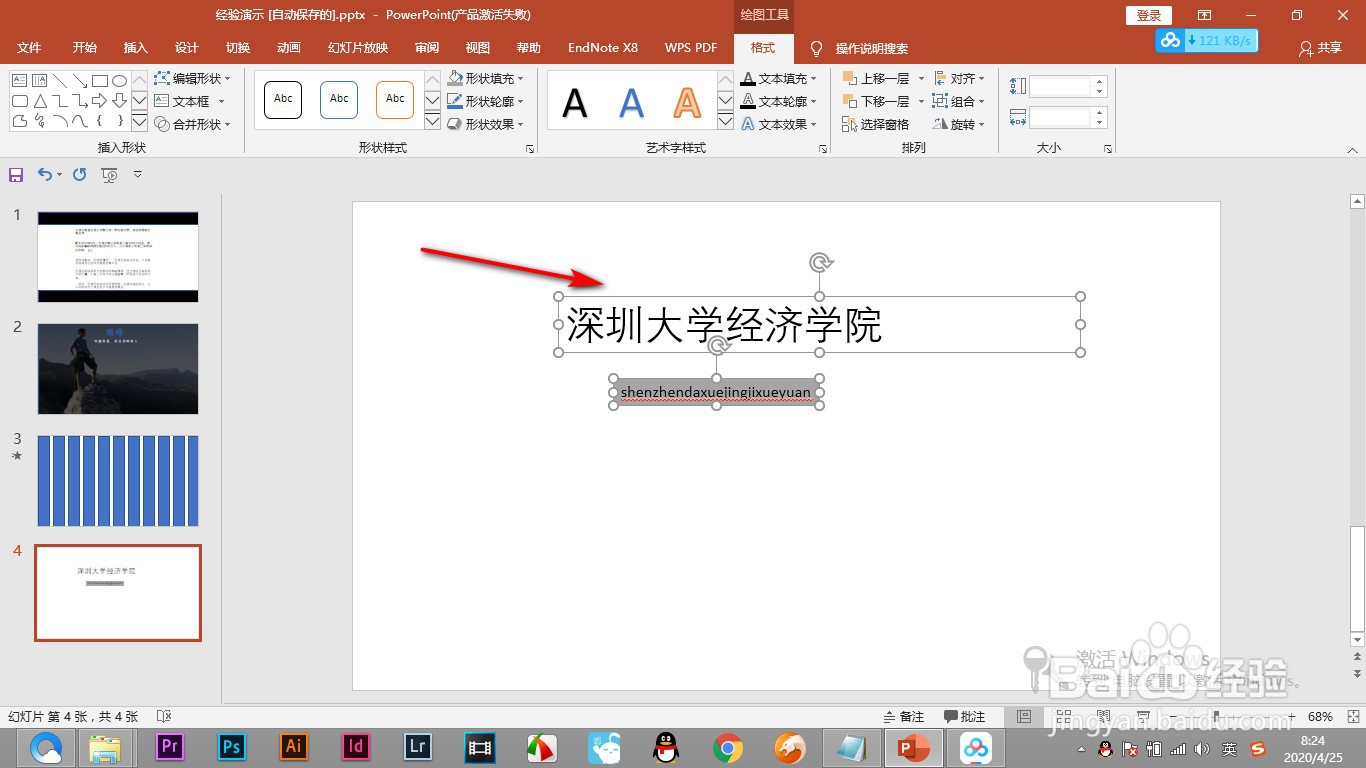This screenshot has height=768, width=1366.
Task: Select slide 3 blue bars thumbnail
Action: (118, 481)
